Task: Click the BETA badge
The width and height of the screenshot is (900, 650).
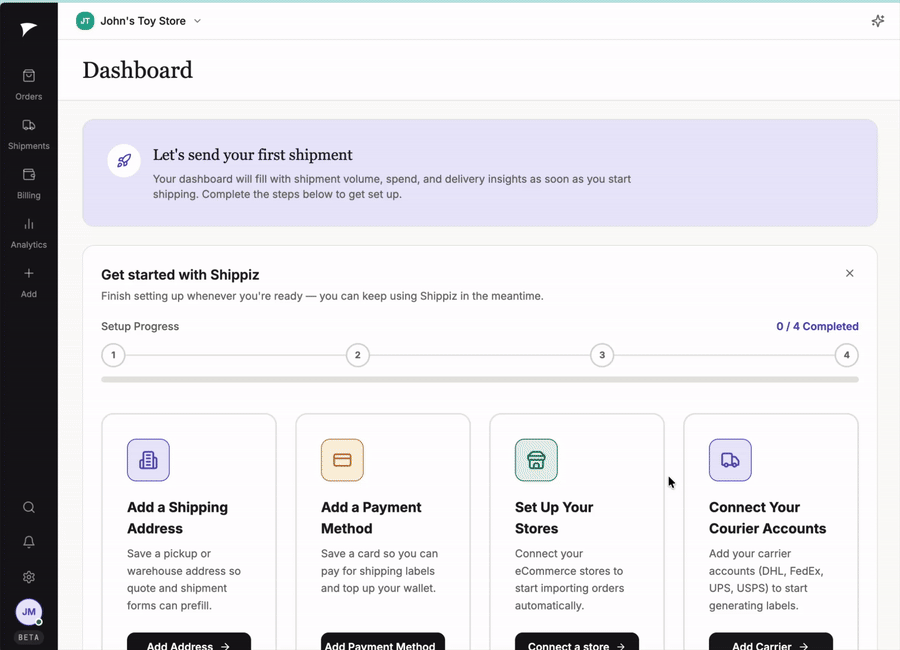Action: pyautogui.click(x=29, y=637)
